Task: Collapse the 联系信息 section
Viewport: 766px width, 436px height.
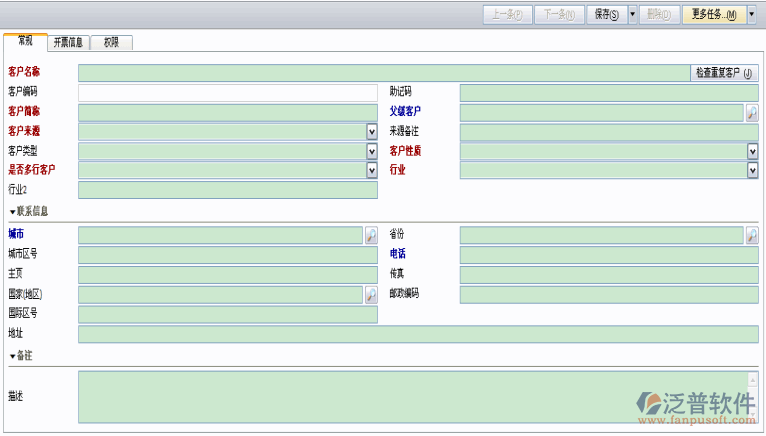Action: pos(13,212)
